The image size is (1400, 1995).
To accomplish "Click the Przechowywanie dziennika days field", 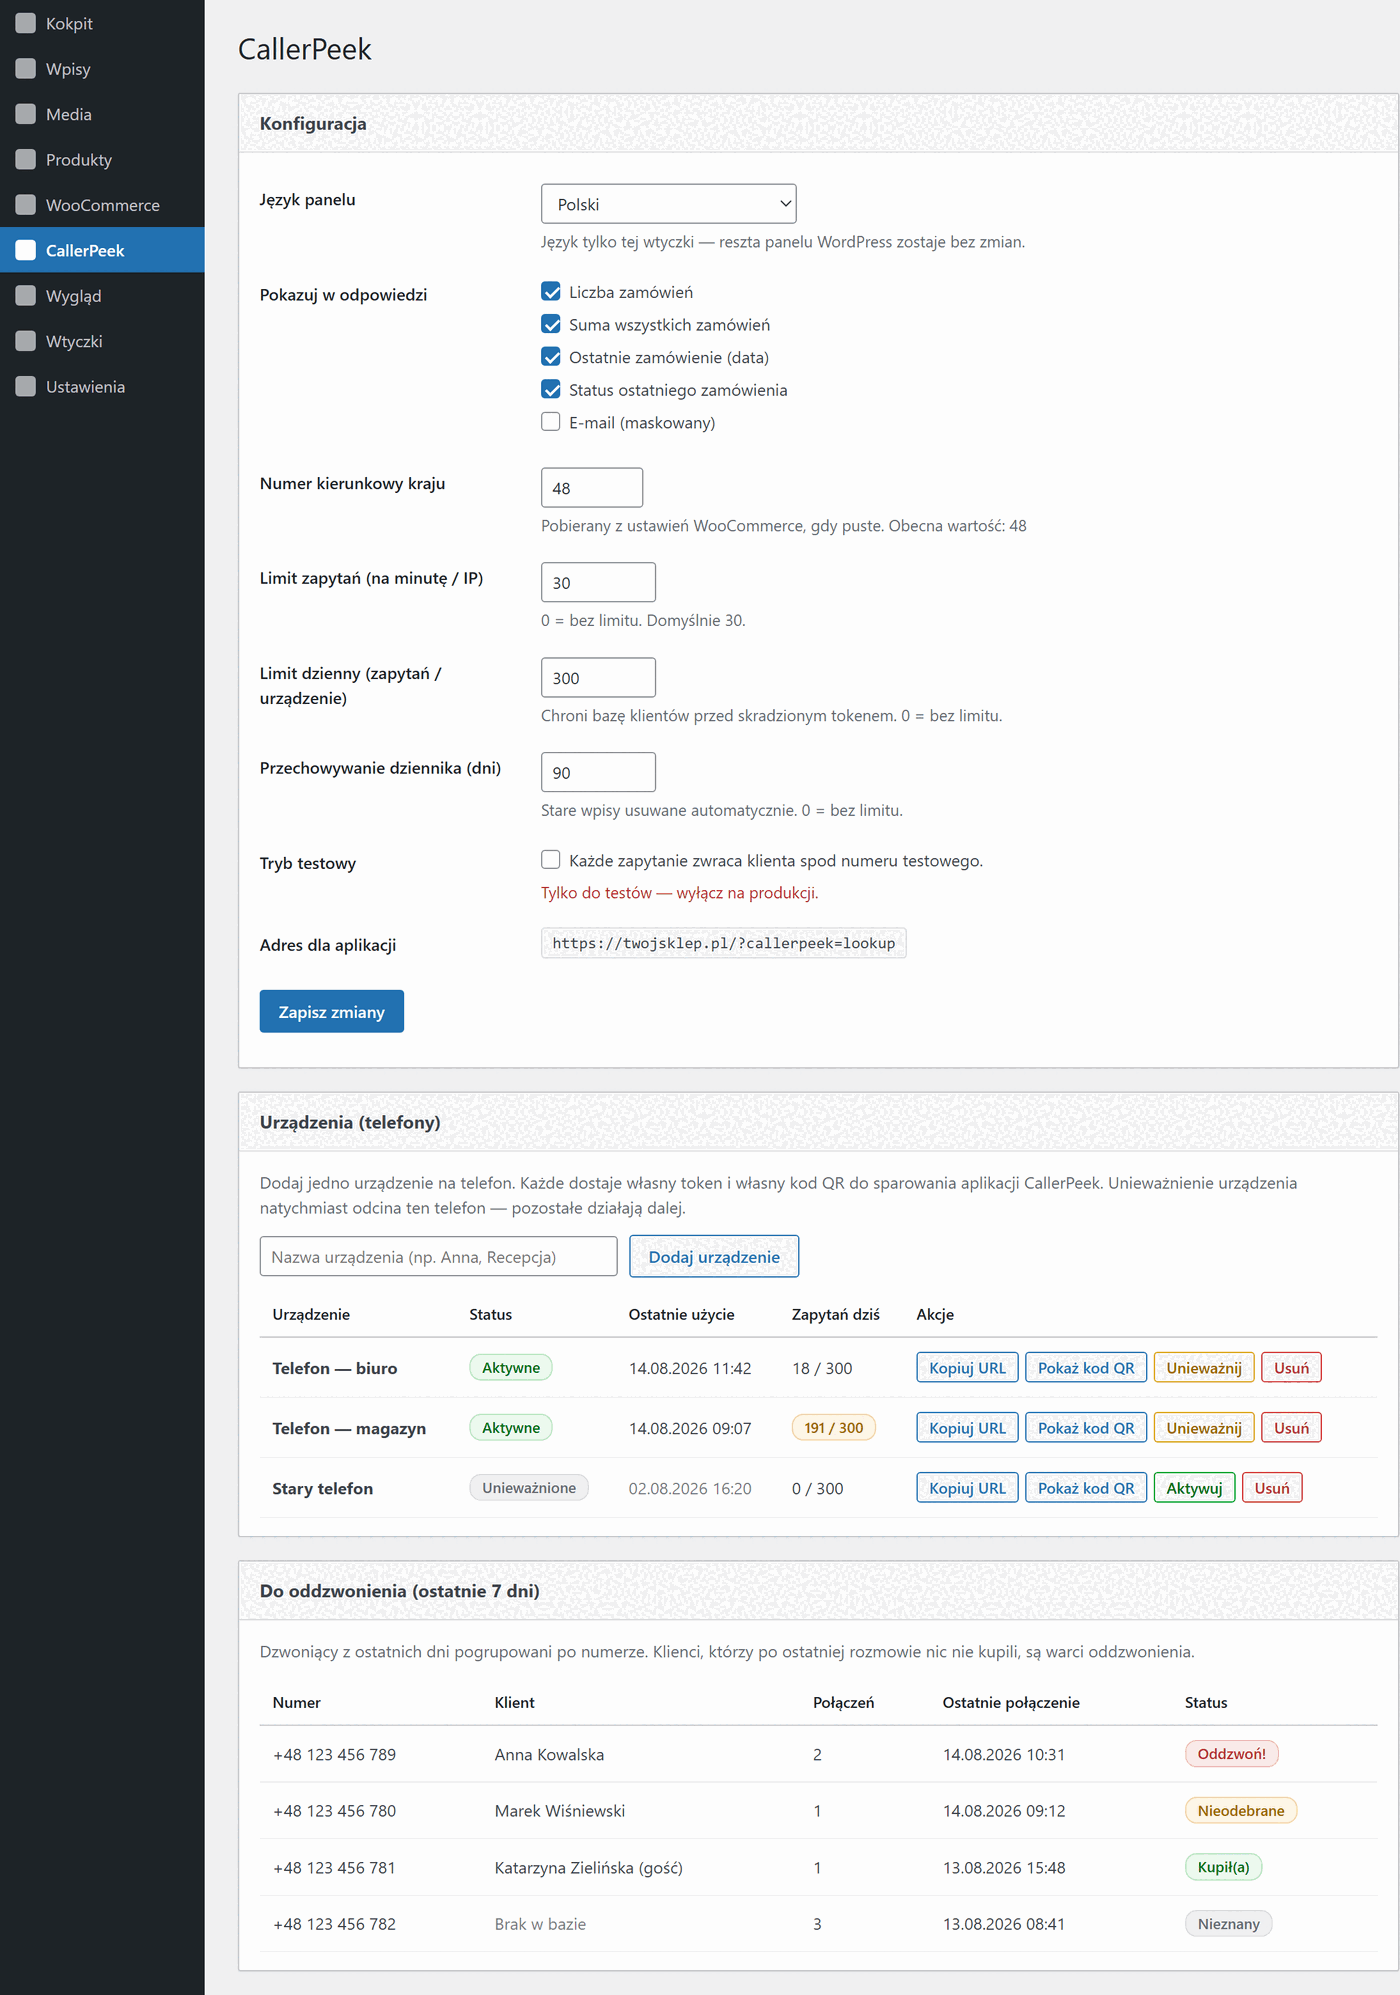I will pyautogui.click(x=598, y=773).
